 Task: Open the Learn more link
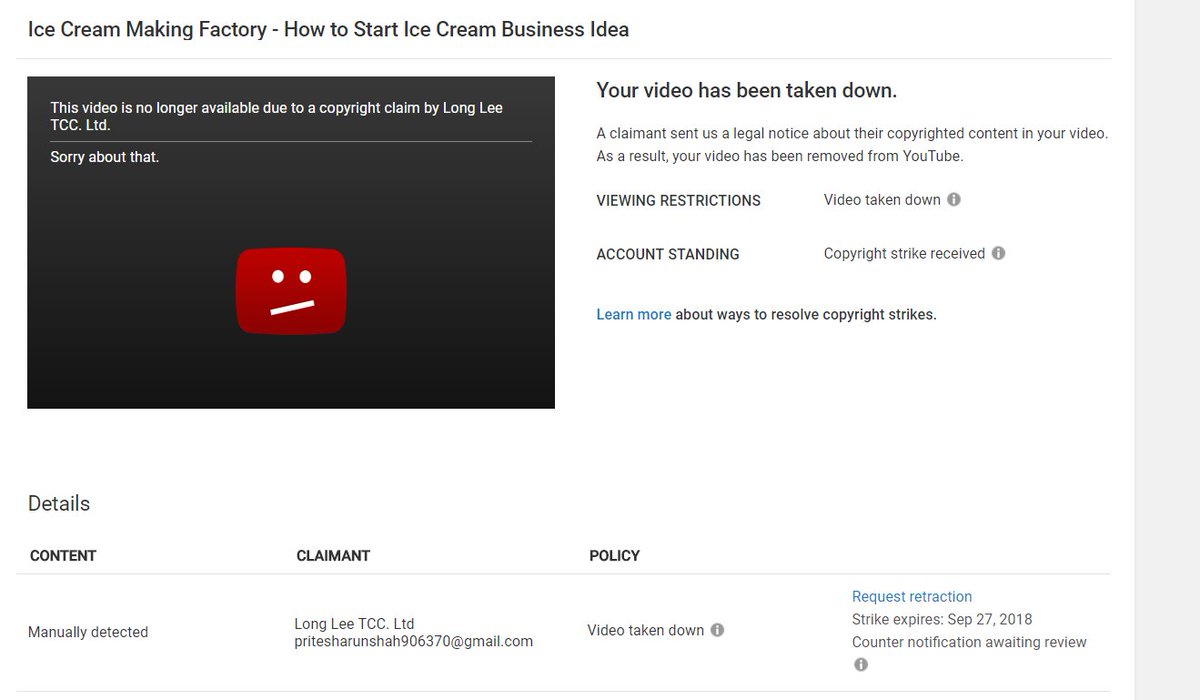634,314
